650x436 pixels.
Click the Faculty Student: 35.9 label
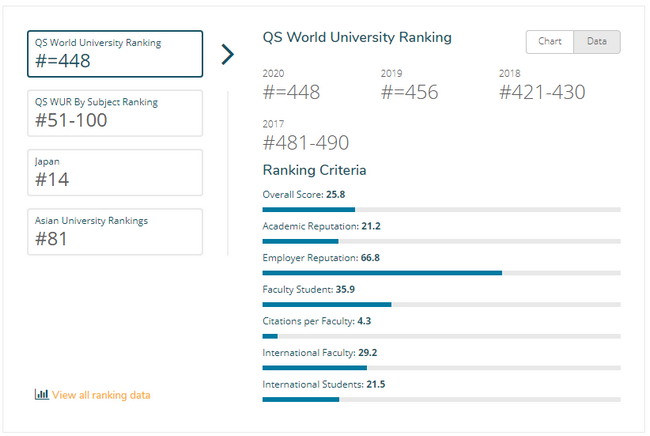pos(308,289)
